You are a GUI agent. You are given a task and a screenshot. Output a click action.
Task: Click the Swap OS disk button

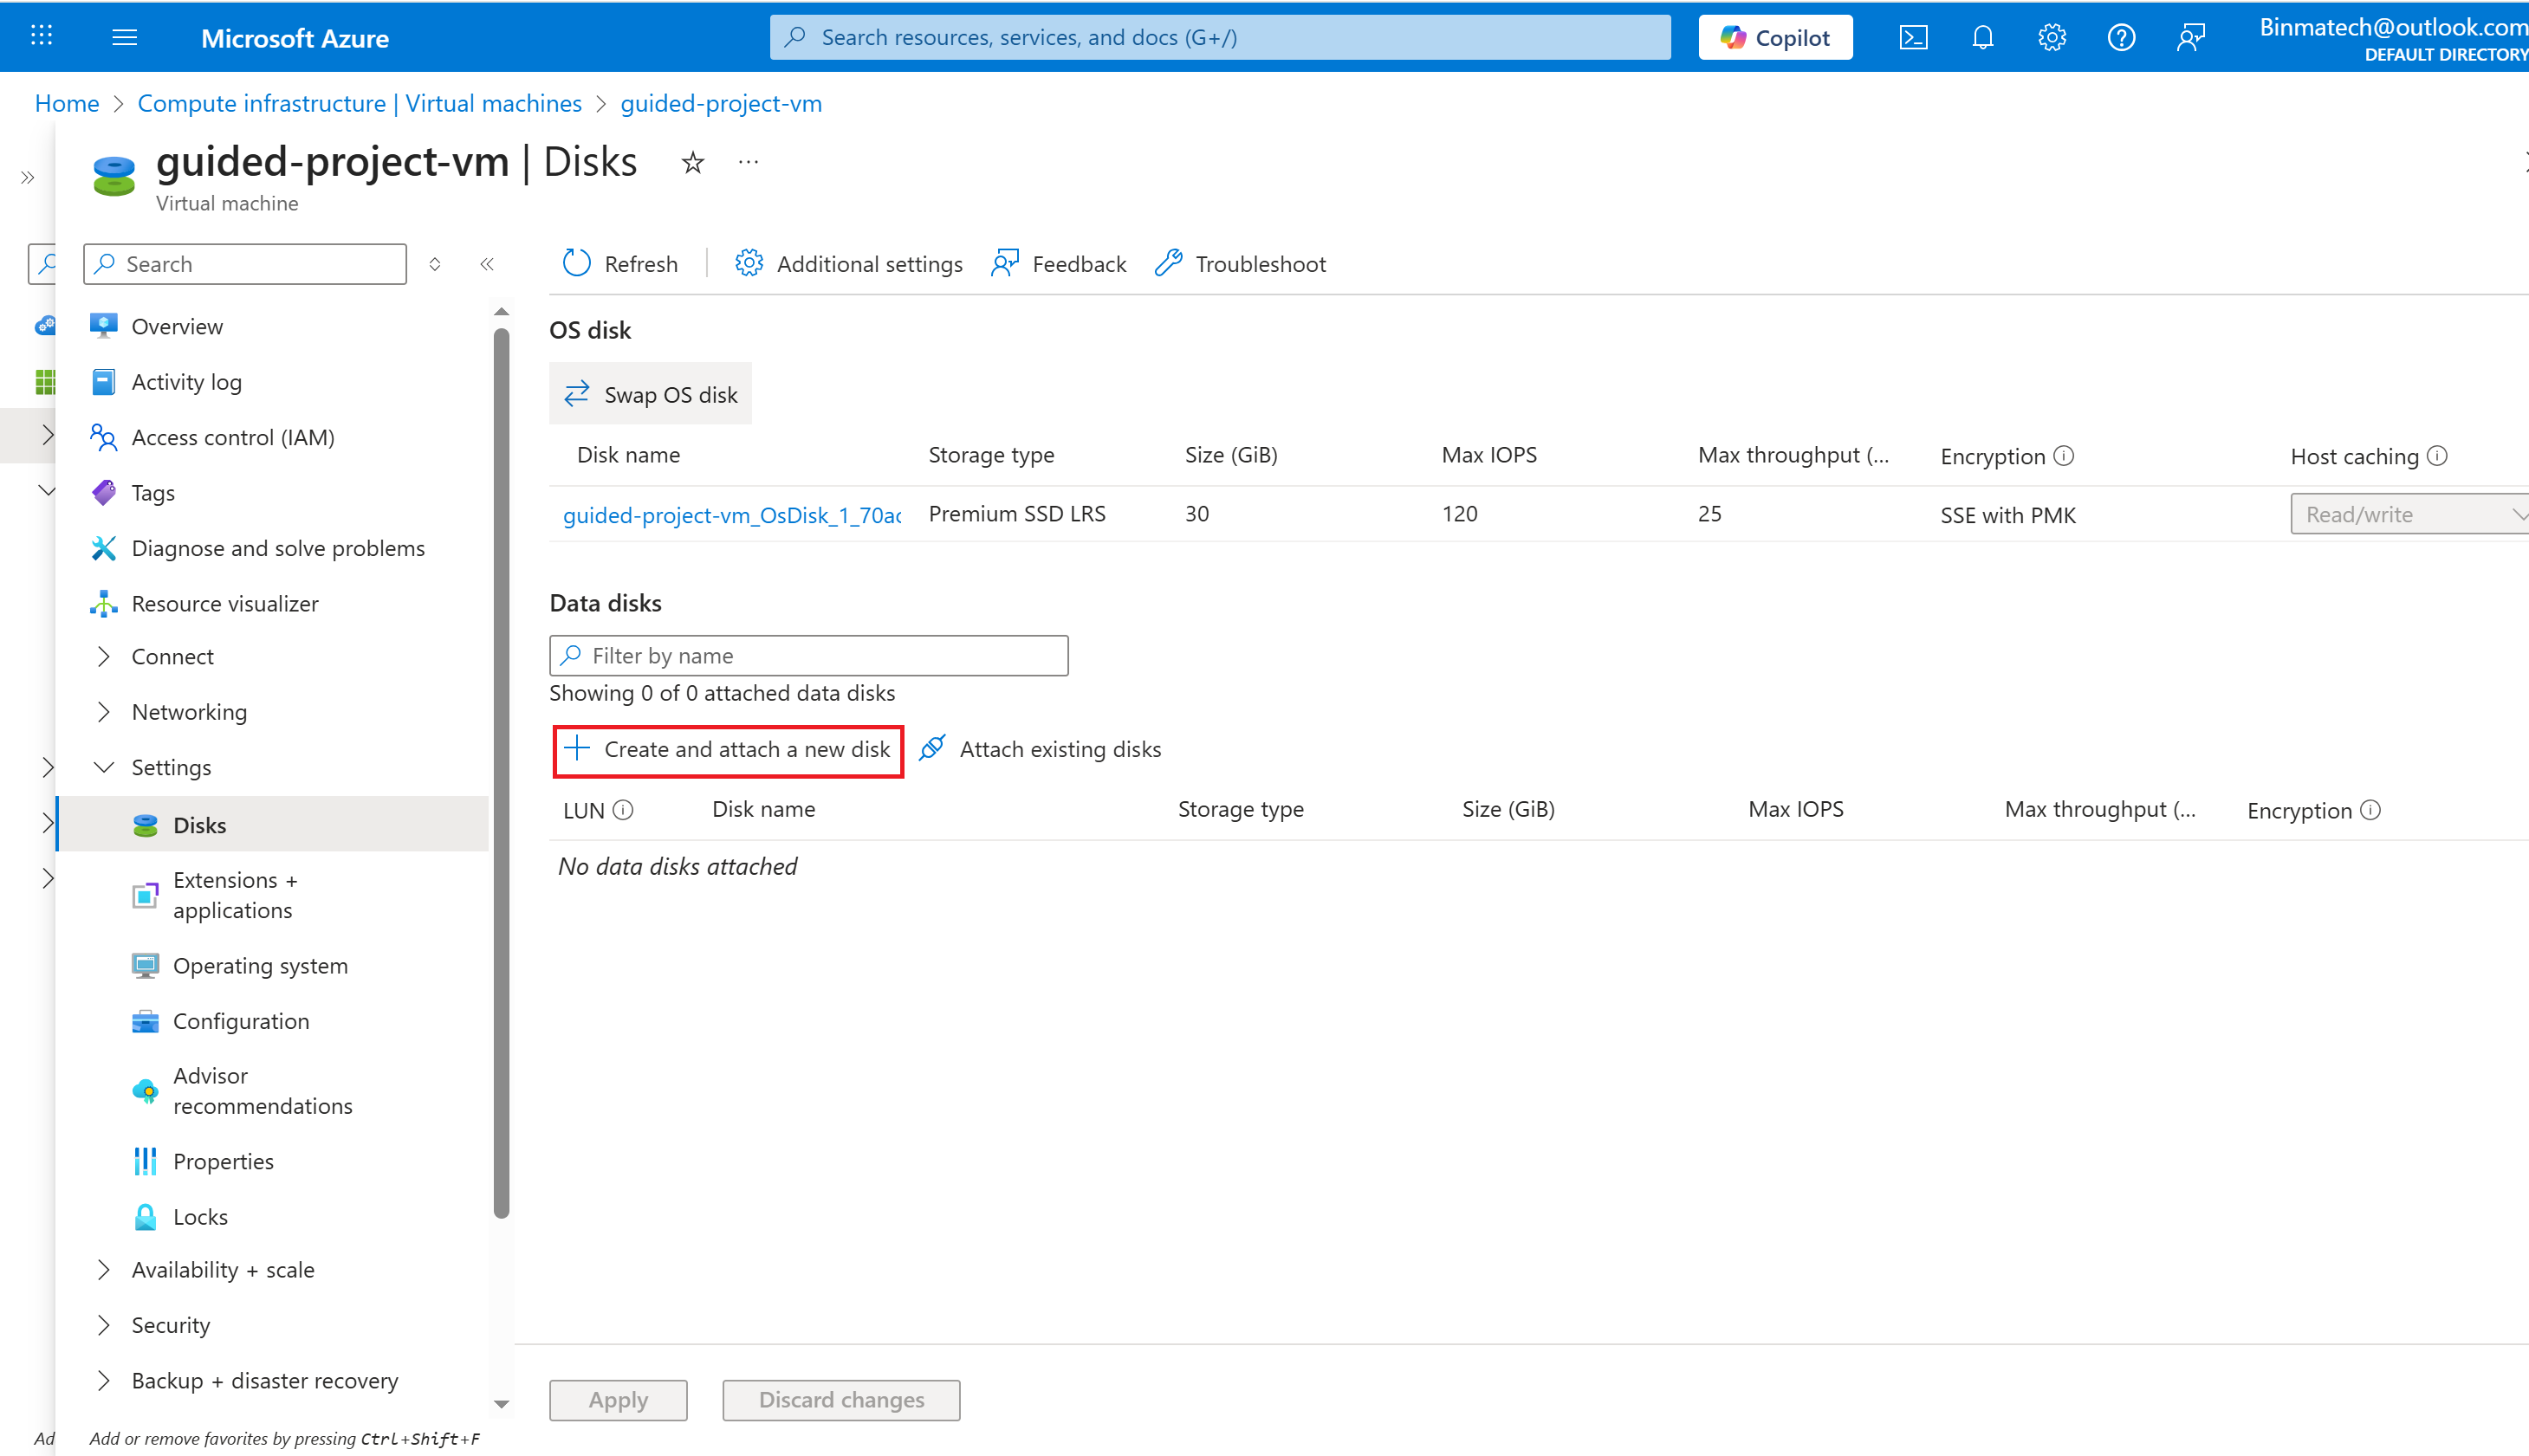pos(651,394)
